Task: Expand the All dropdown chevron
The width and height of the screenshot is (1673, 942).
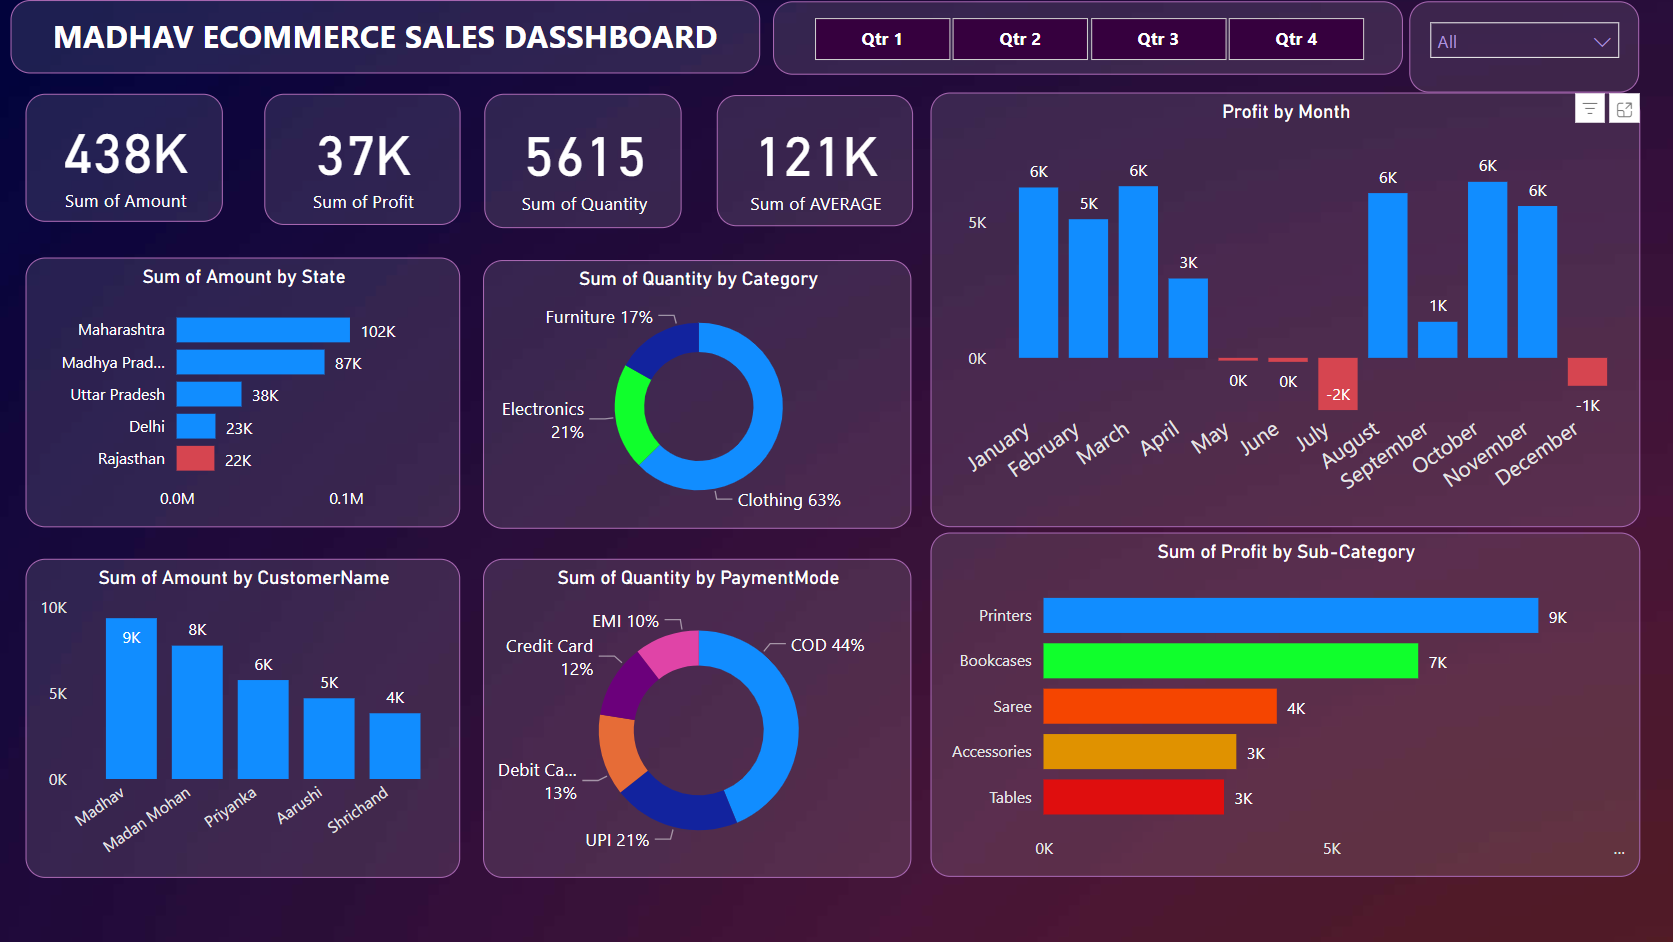Action: click(x=1601, y=42)
